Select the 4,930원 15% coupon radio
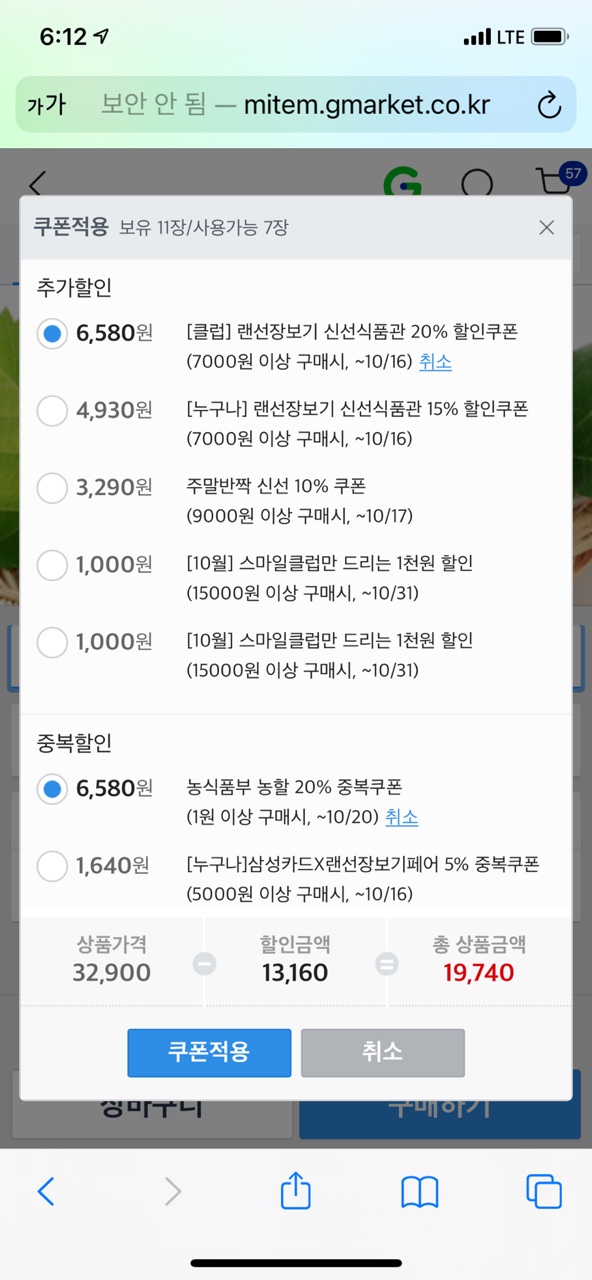The image size is (592, 1280). coord(52,410)
